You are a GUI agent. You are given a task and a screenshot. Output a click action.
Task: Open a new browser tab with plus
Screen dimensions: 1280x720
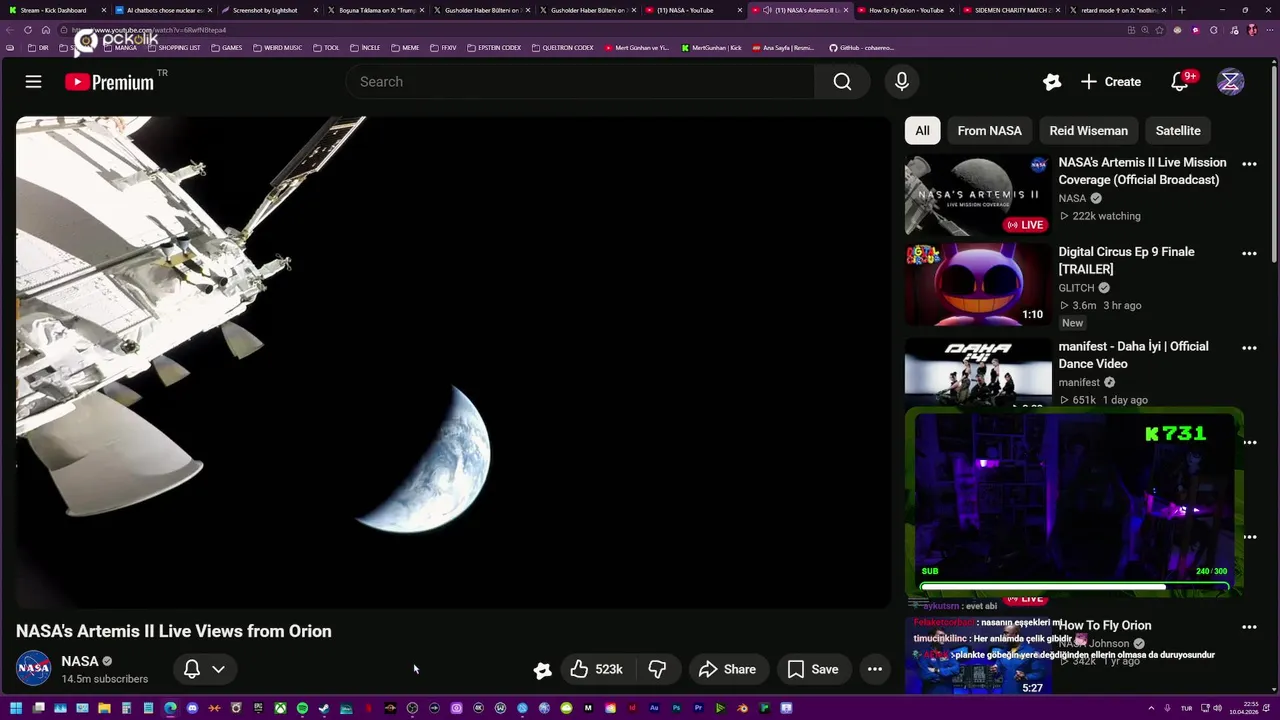click(1182, 10)
